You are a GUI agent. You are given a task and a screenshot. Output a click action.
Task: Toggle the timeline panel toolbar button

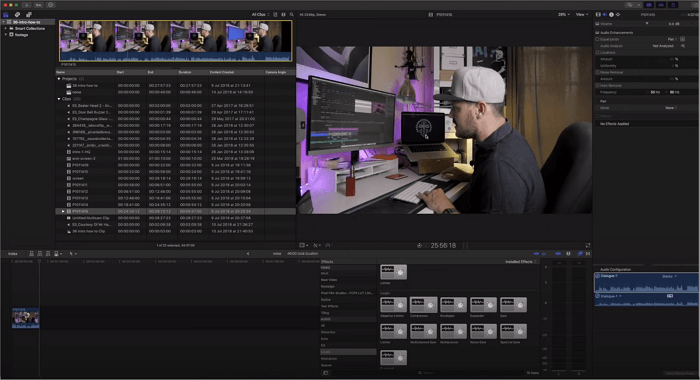(661, 5)
